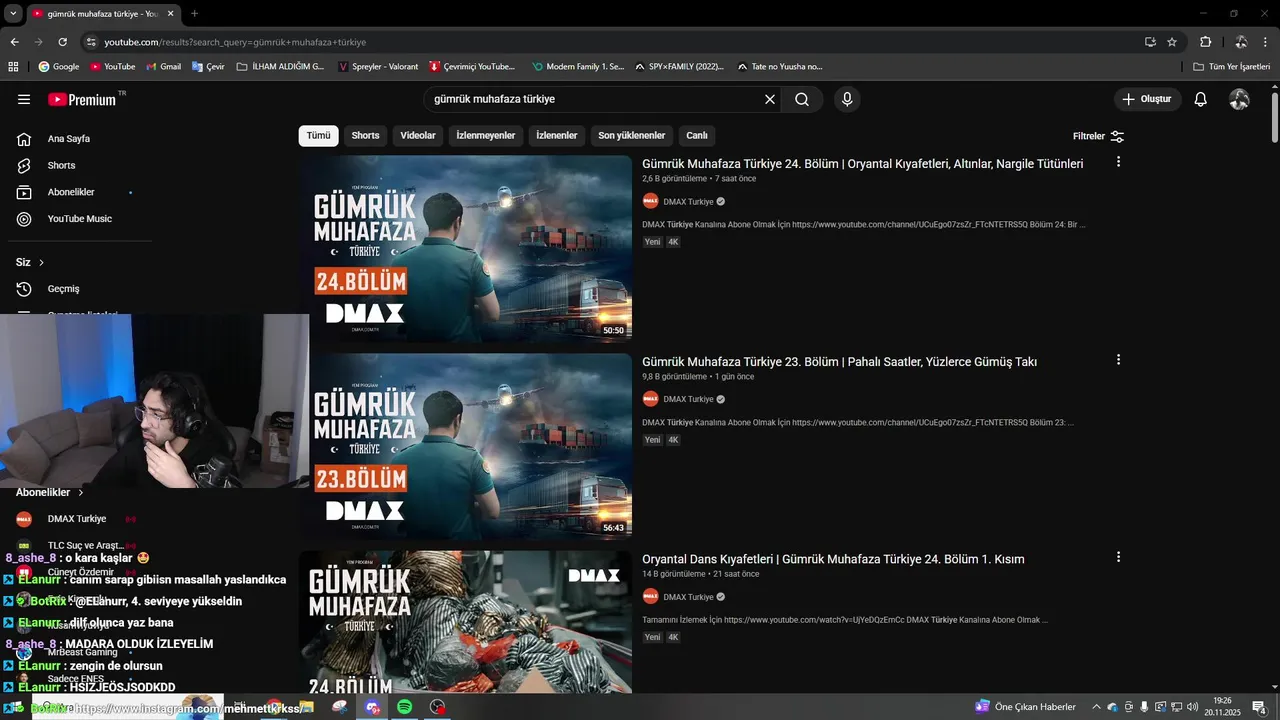Select the İzlenenler filter chip
The width and height of the screenshot is (1280, 720).
click(557, 136)
